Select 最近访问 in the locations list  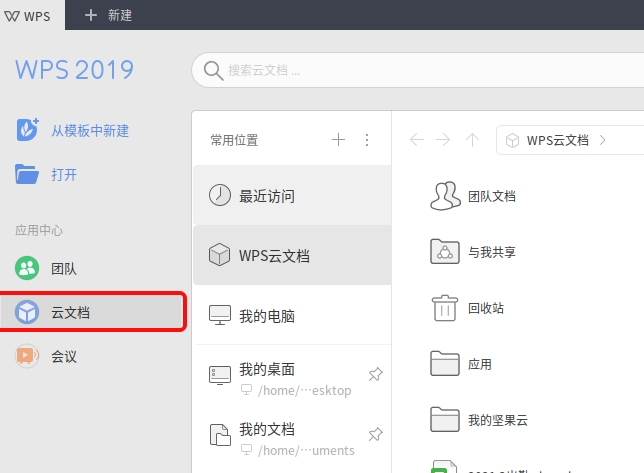292,195
